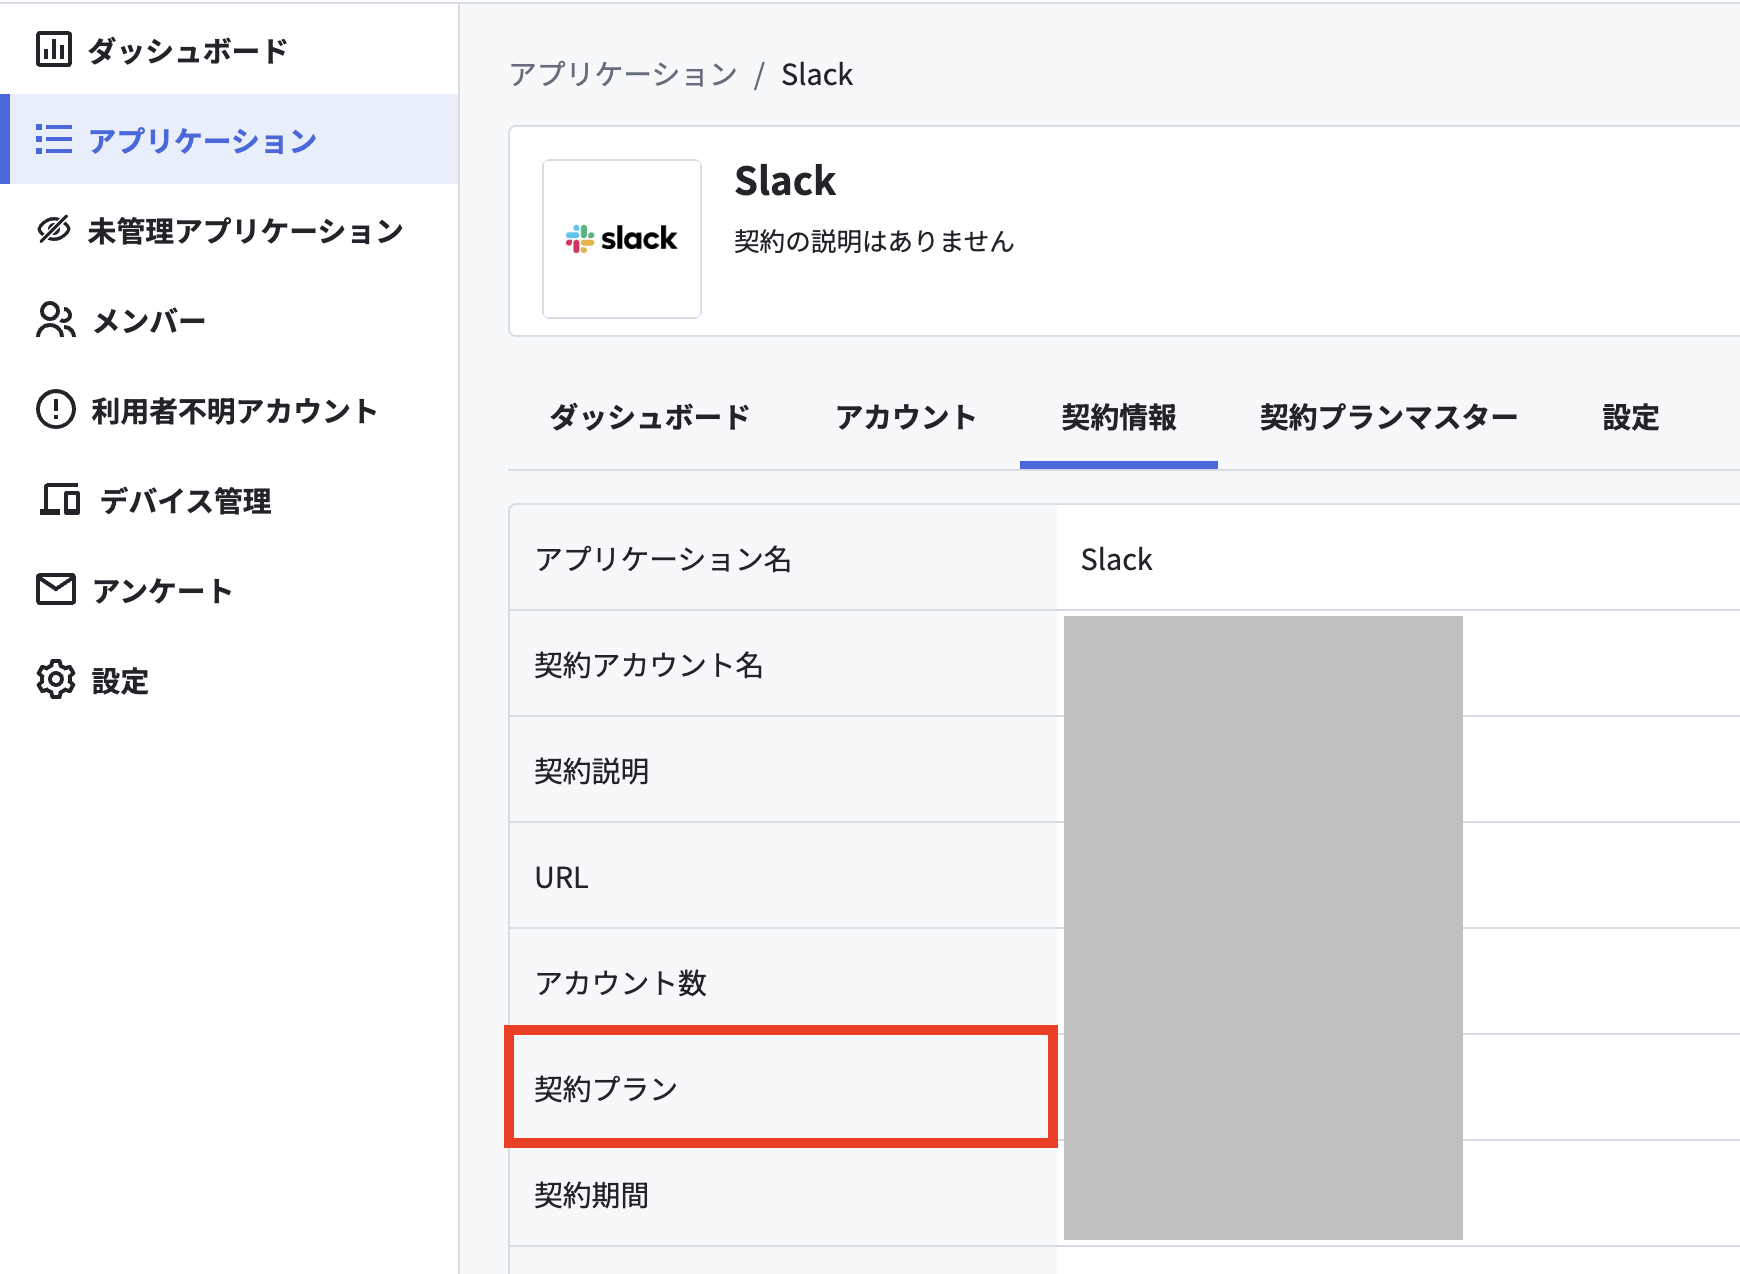Click the 契約期間 row label

pos(592,1194)
